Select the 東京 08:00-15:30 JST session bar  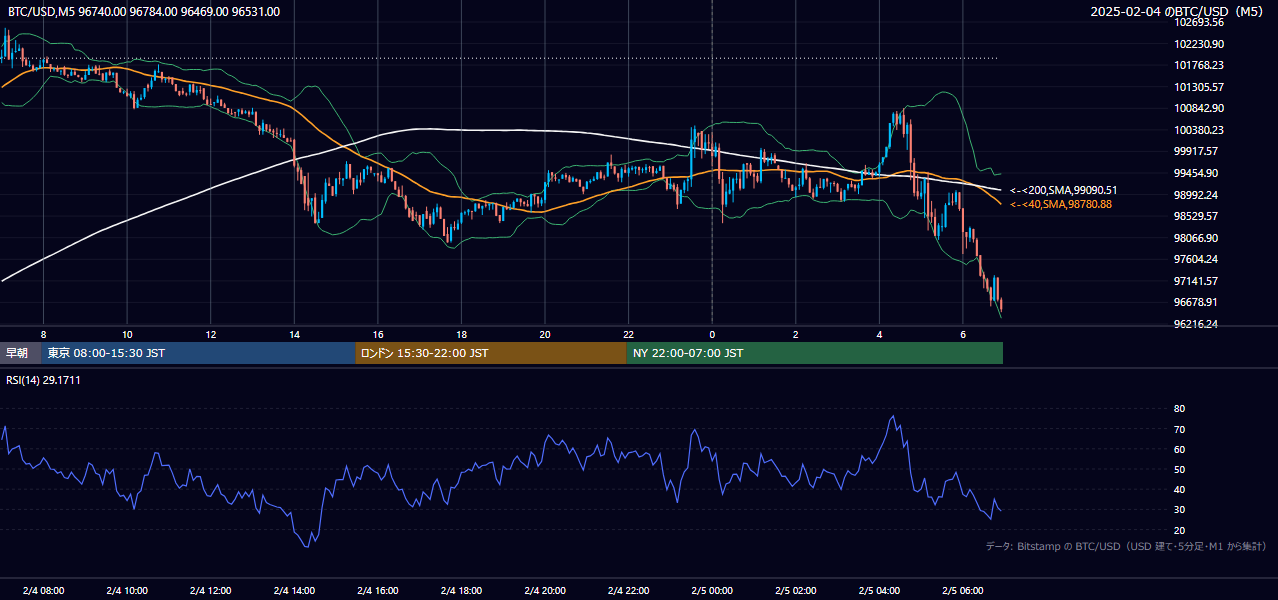[x=199, y=353]
